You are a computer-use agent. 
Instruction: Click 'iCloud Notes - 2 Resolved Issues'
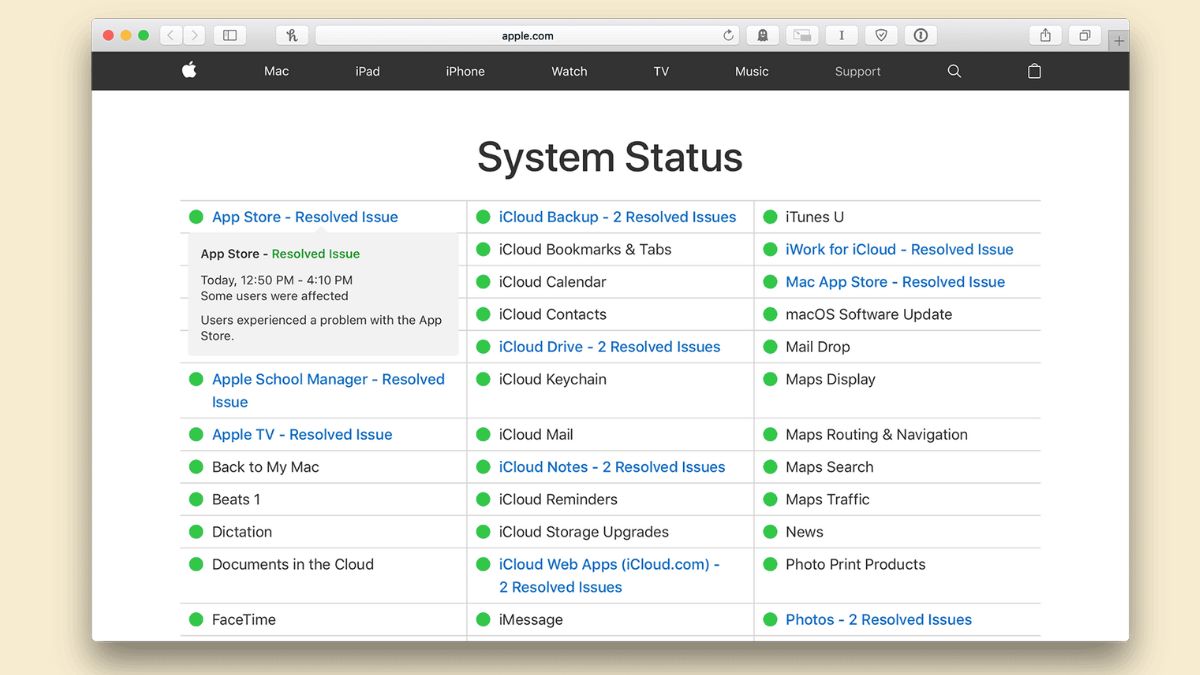(612, 467)
